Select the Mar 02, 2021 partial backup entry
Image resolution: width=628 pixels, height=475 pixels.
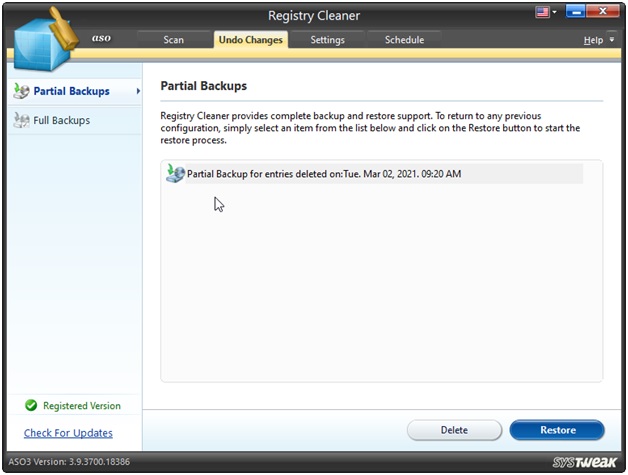[374, 174]
